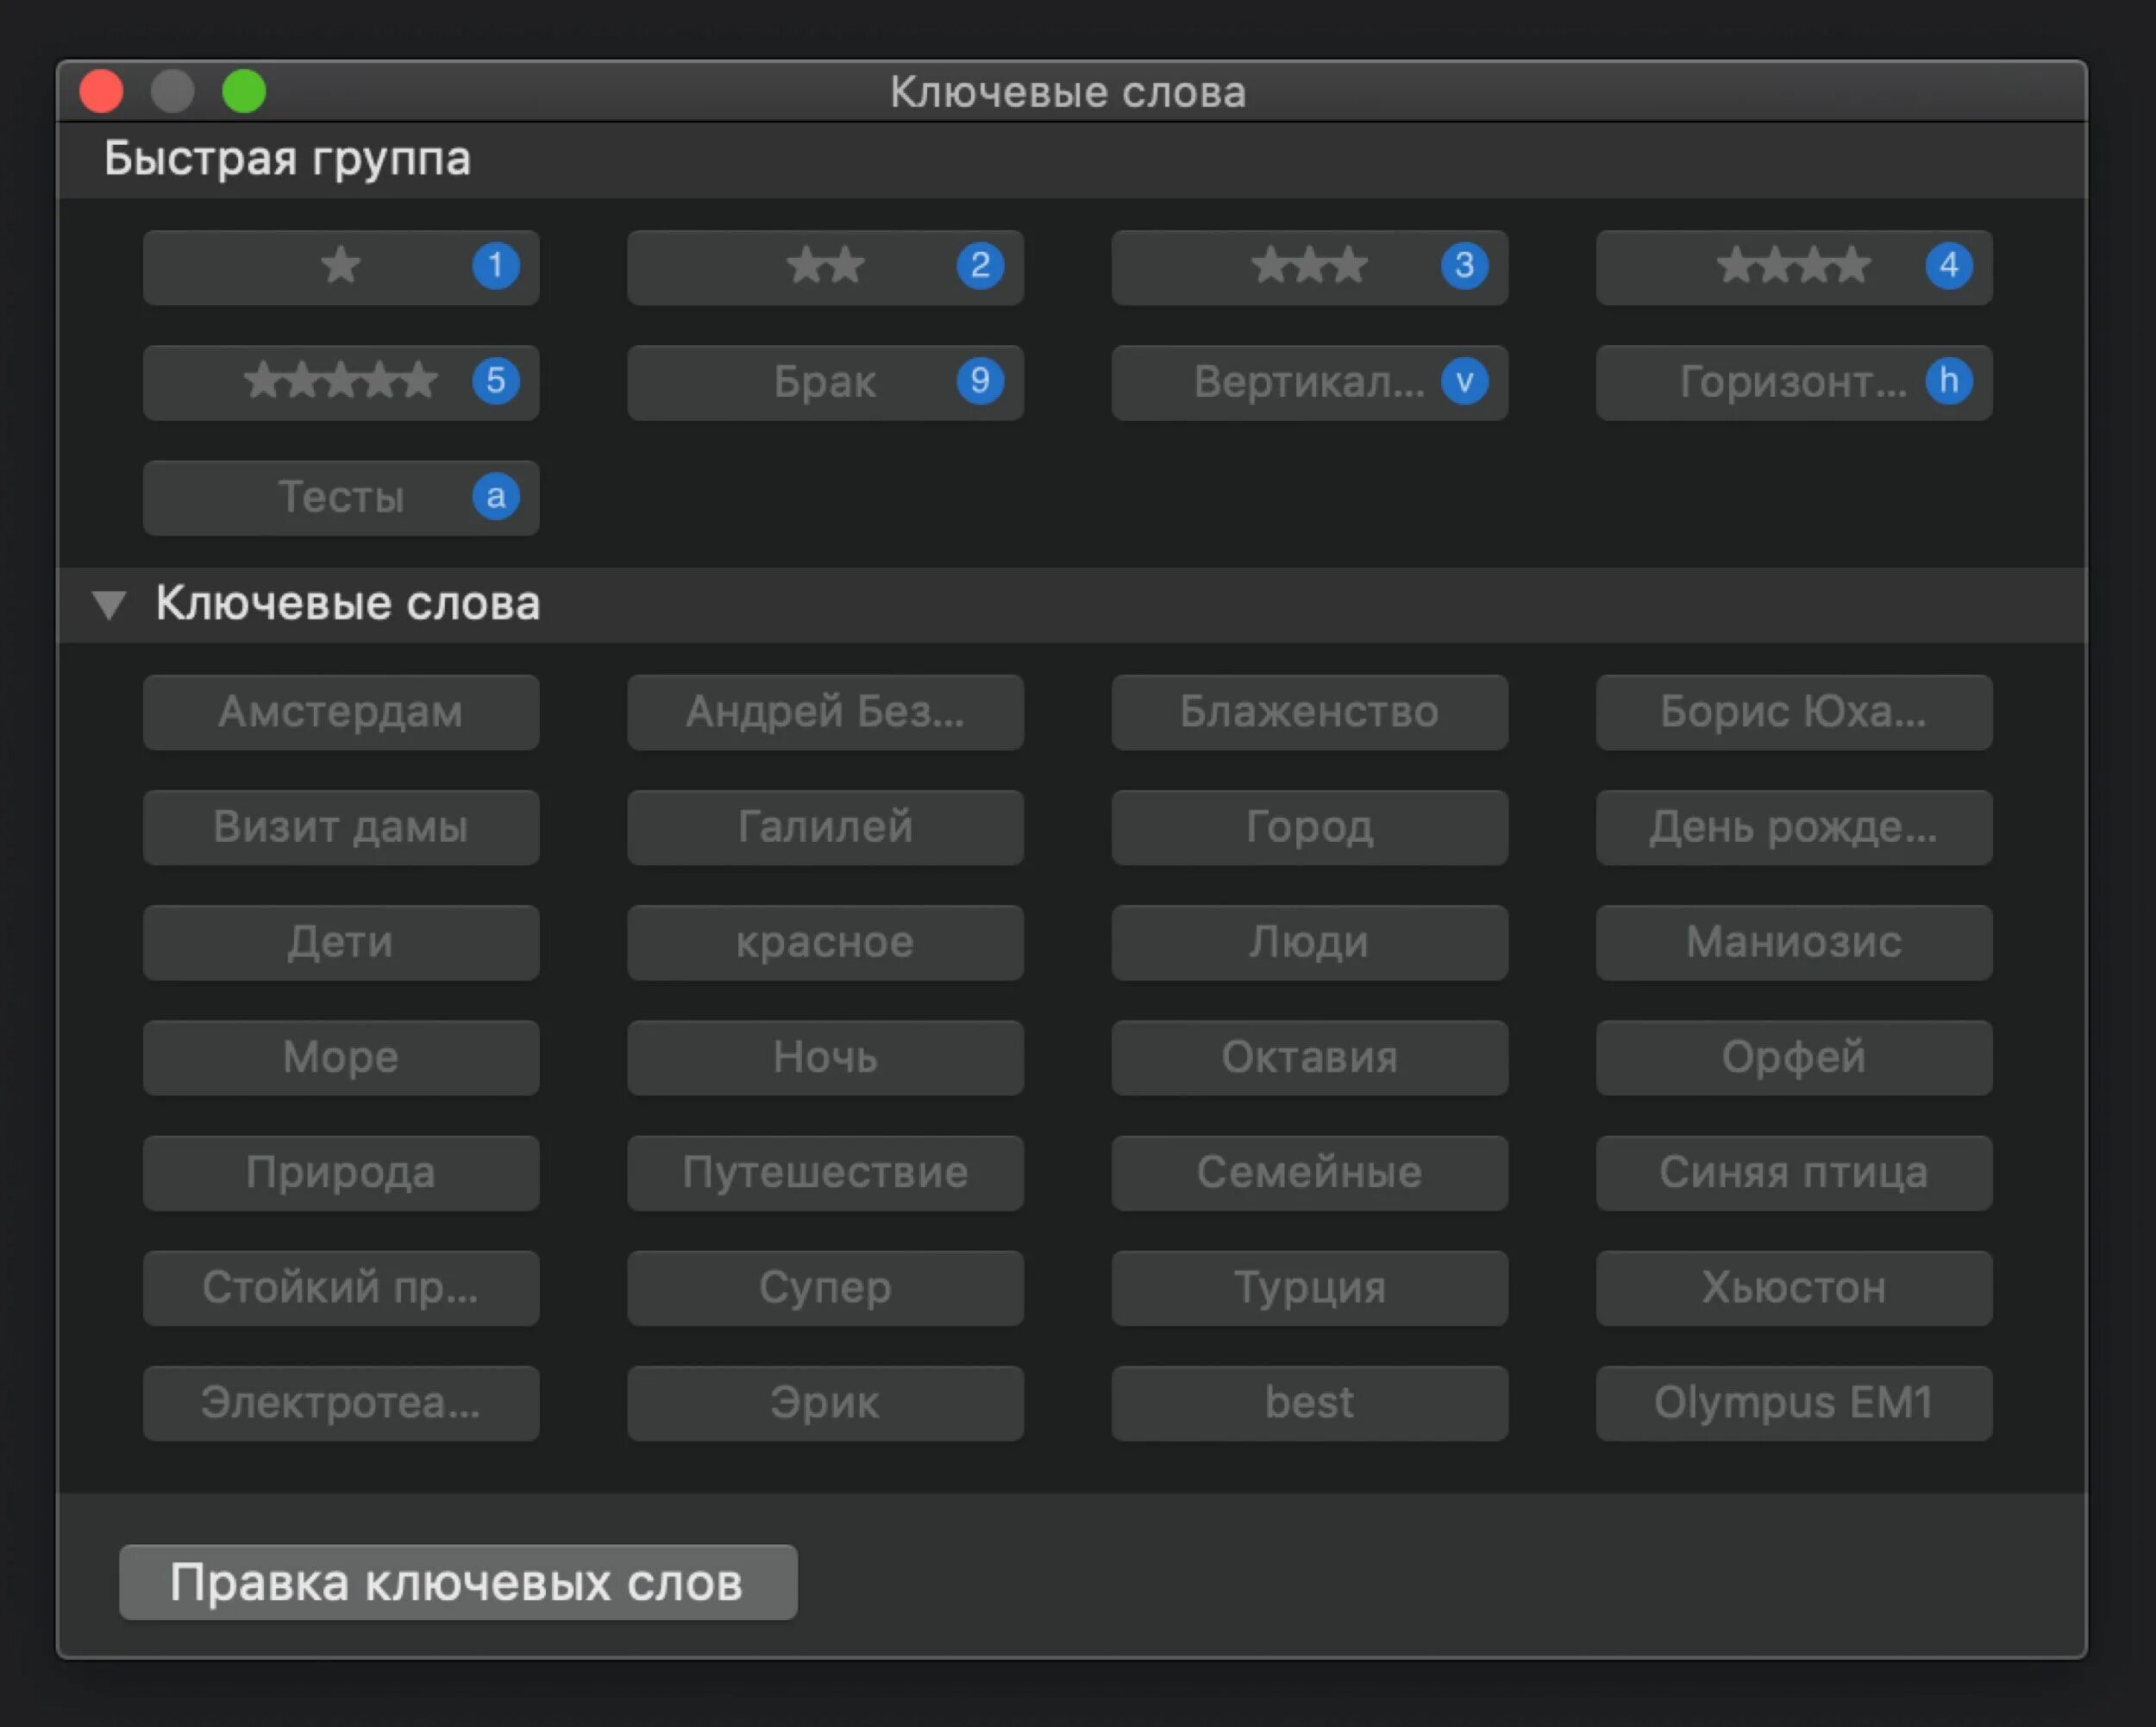
Task: Apply the two-star rating keyword
Action: pos(825,267)
